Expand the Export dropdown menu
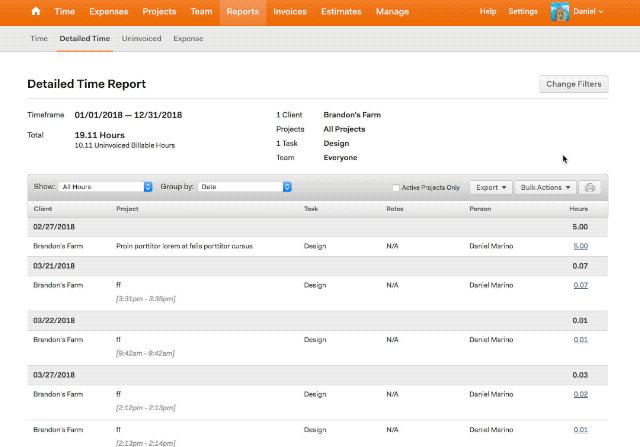Image resolution: width=640 pixels, height=447 pixels. [x=491, y=187]
